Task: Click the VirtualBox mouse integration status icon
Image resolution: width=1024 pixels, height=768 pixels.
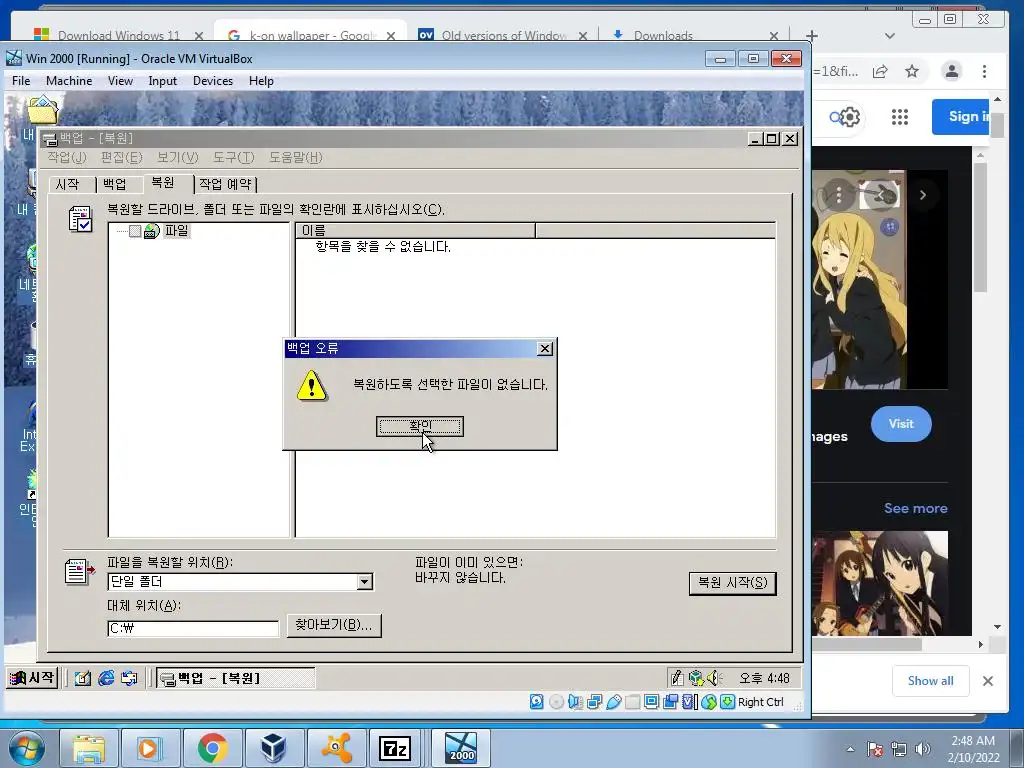Action: pos(709,702)
